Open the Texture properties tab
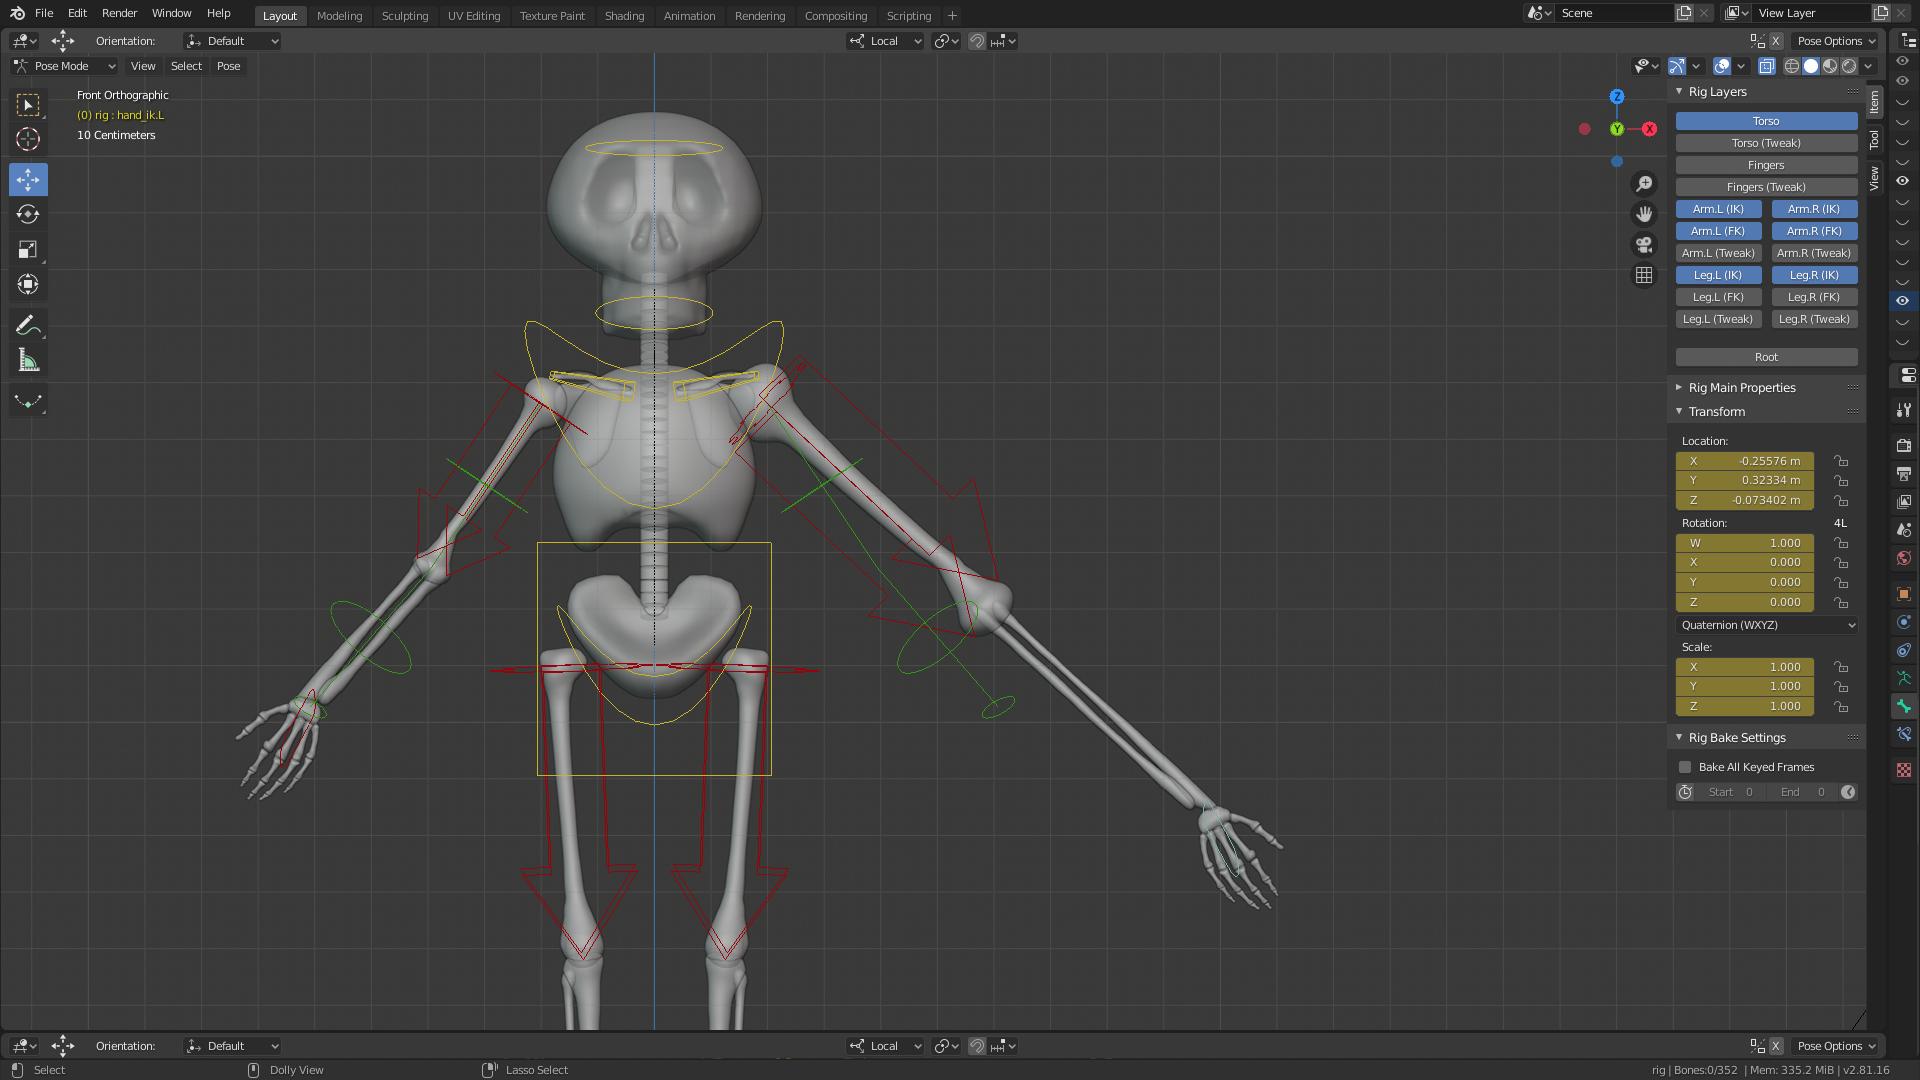 point(1904,770)
